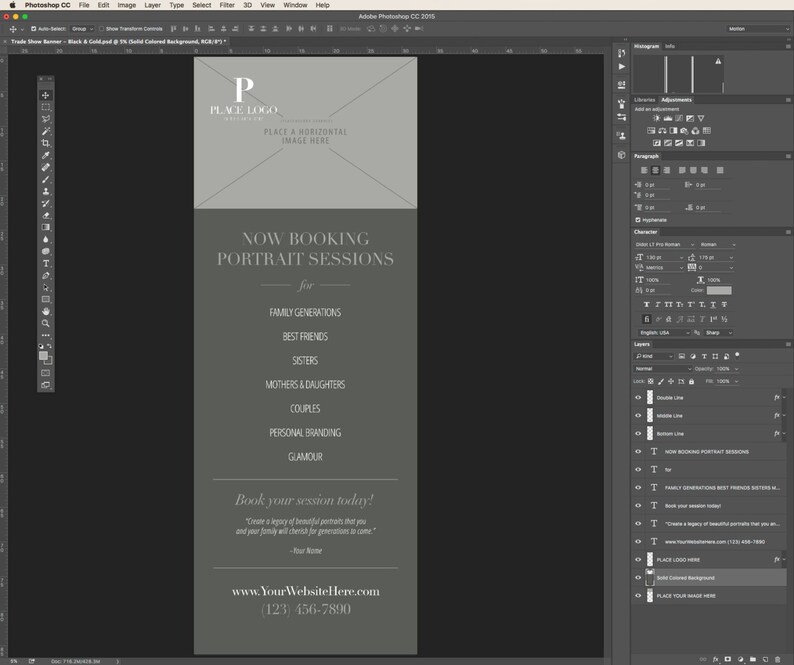Select the Healing Brush tool
The width and height of the screenshot is (794, 665).
pos(46,167)
